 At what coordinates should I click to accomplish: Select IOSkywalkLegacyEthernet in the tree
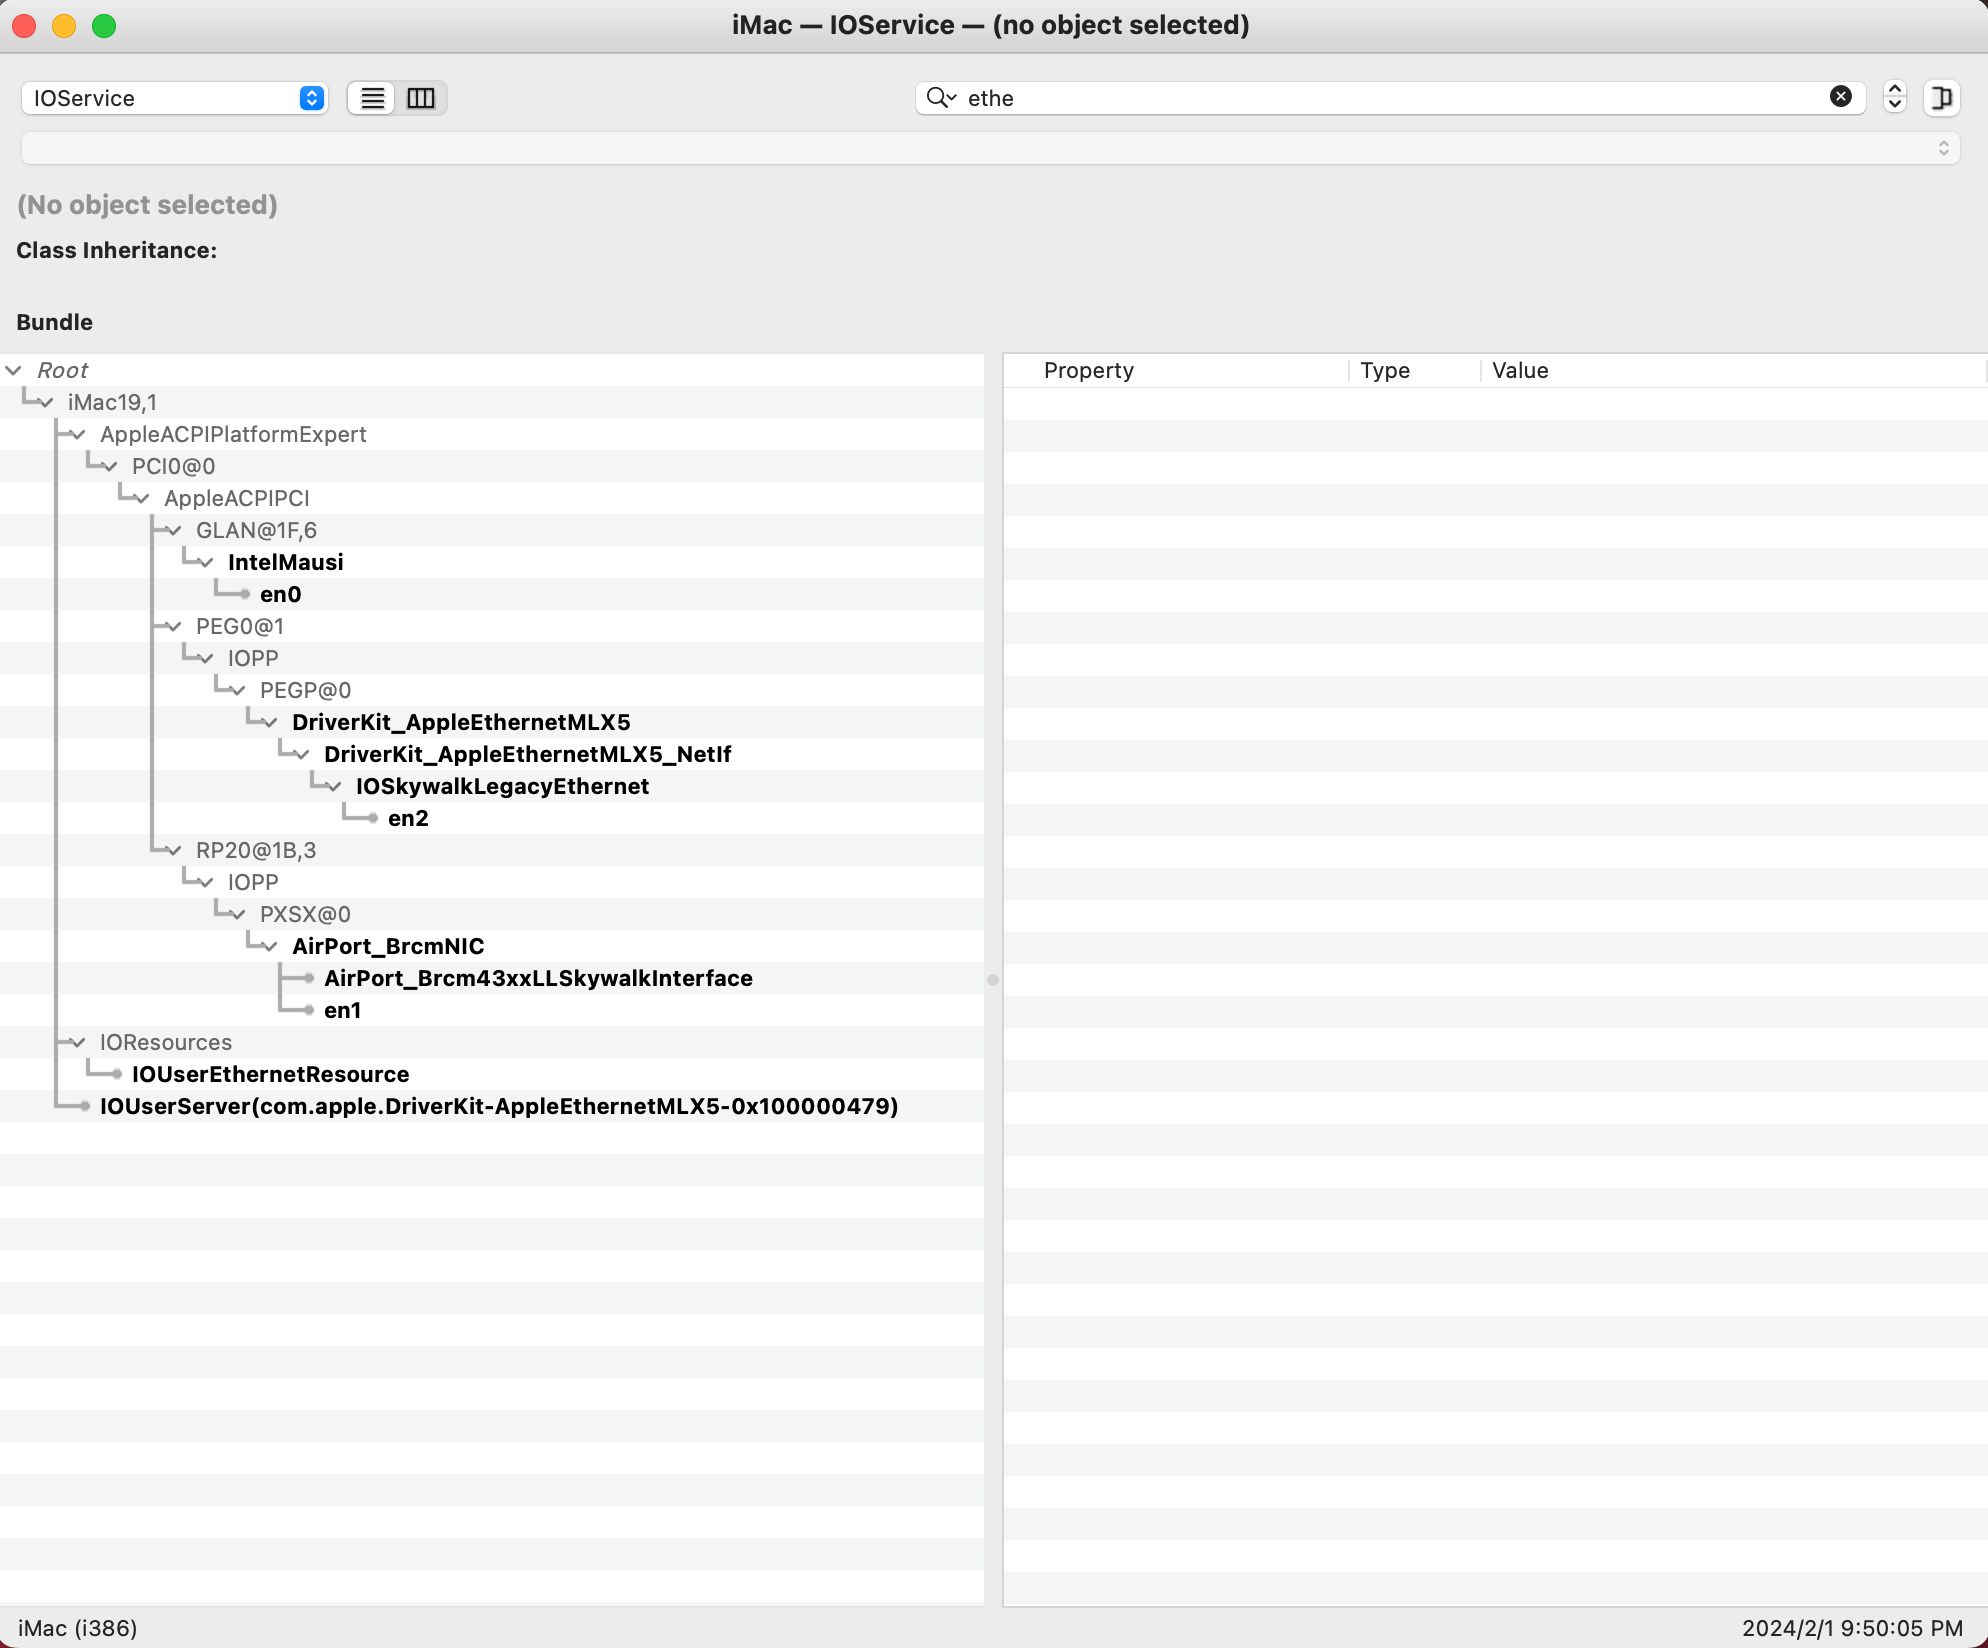pyautogui.click(x=502, y=786)
